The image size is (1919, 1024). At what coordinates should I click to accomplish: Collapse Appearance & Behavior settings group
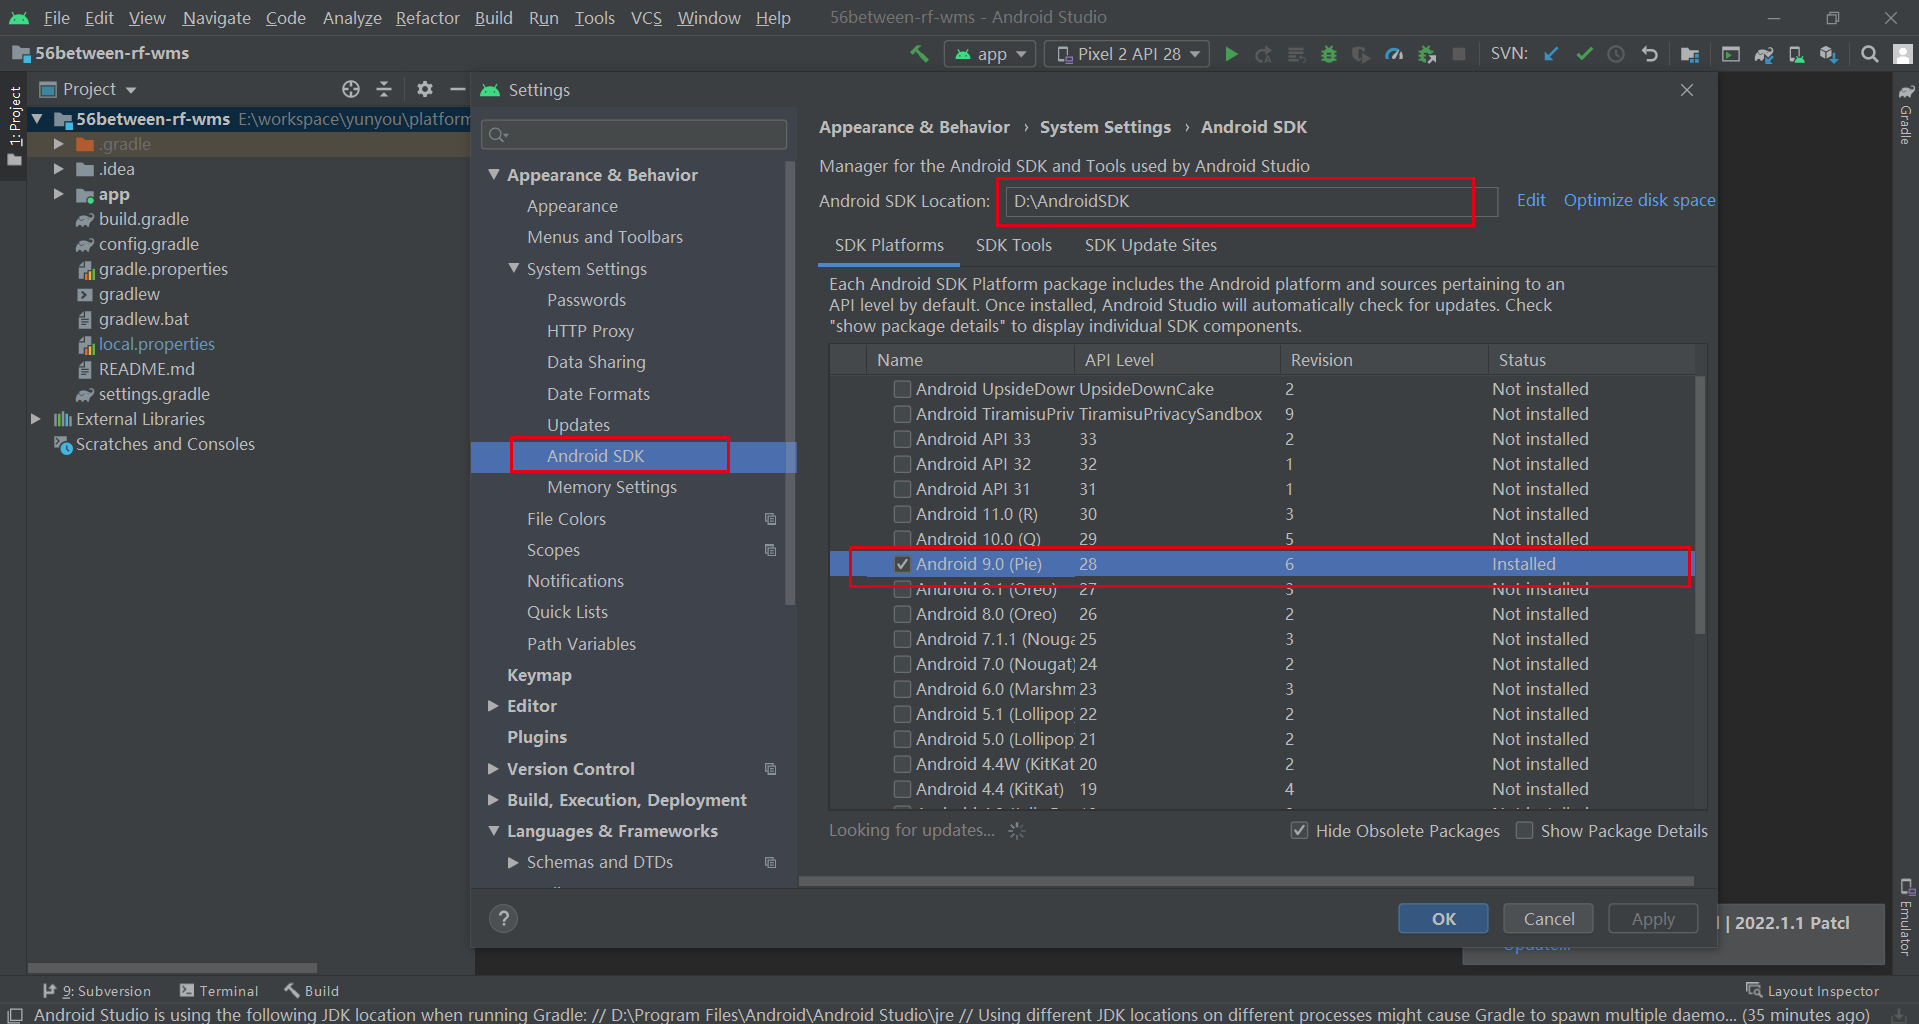pos(494,174)
